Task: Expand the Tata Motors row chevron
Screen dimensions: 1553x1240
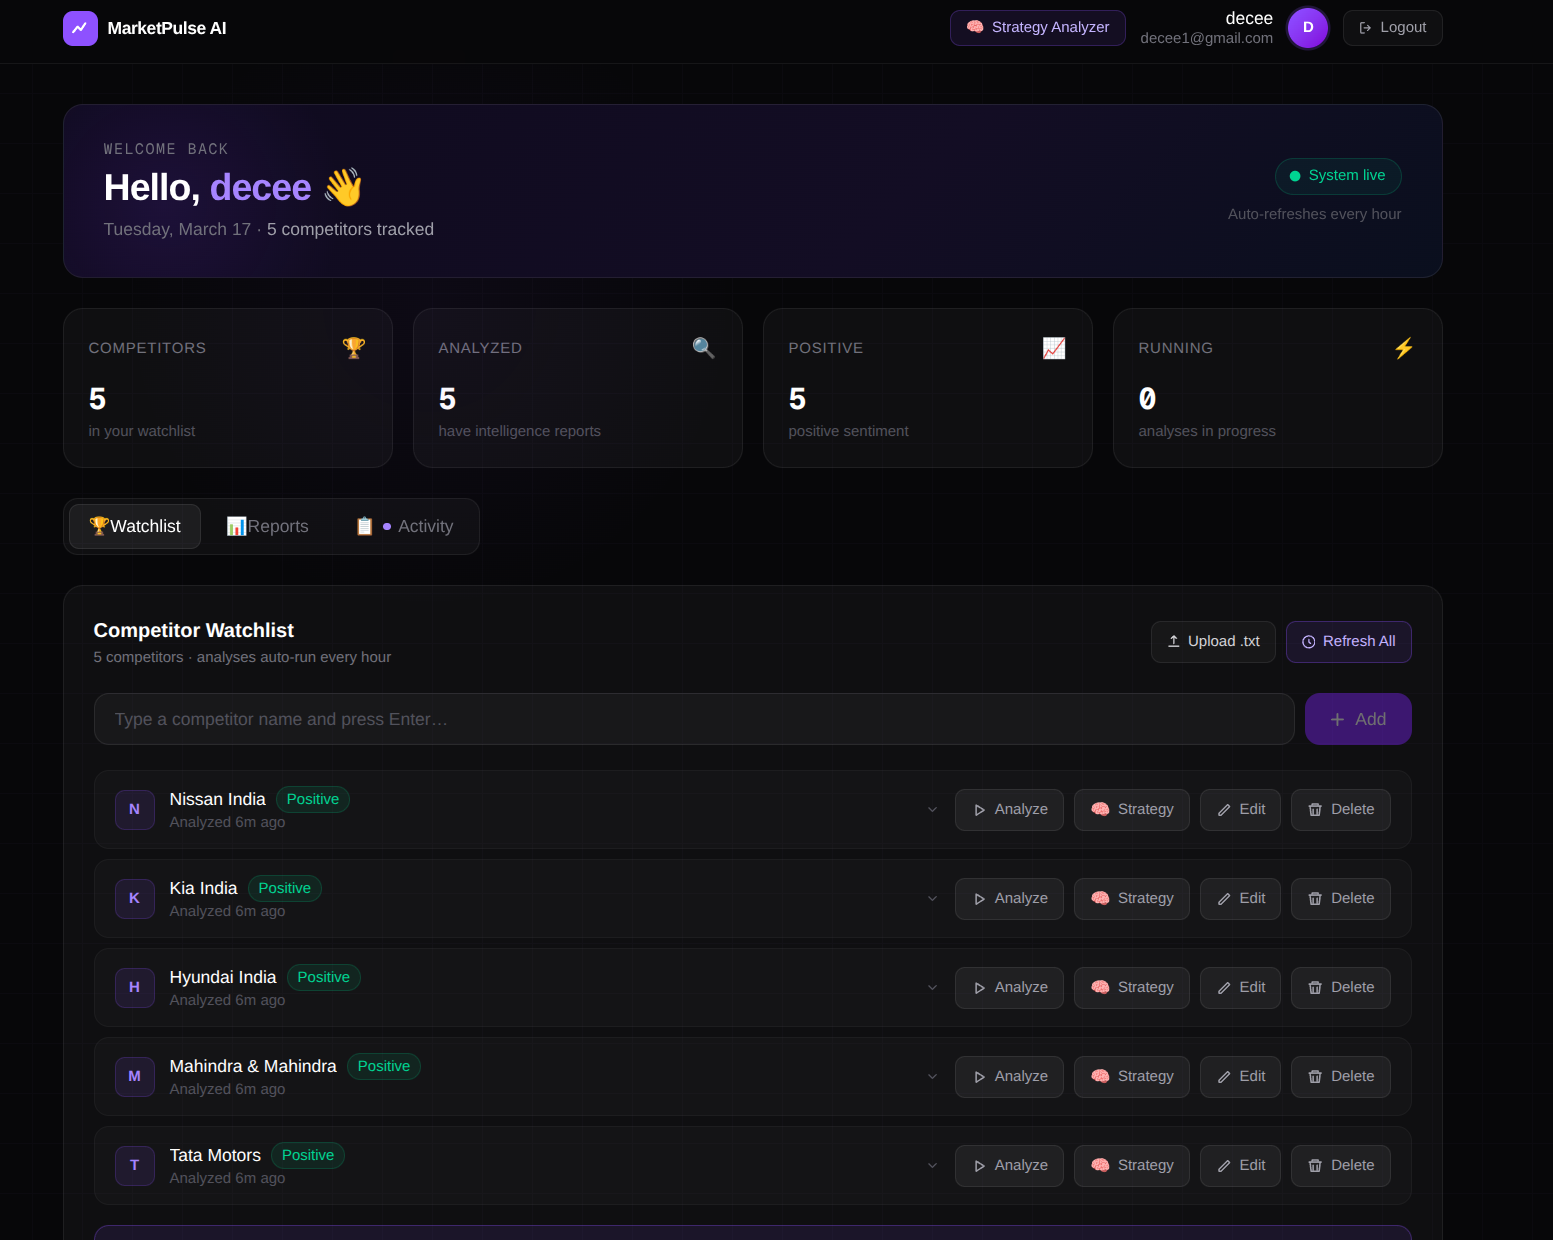Action: click(932, 1166)
